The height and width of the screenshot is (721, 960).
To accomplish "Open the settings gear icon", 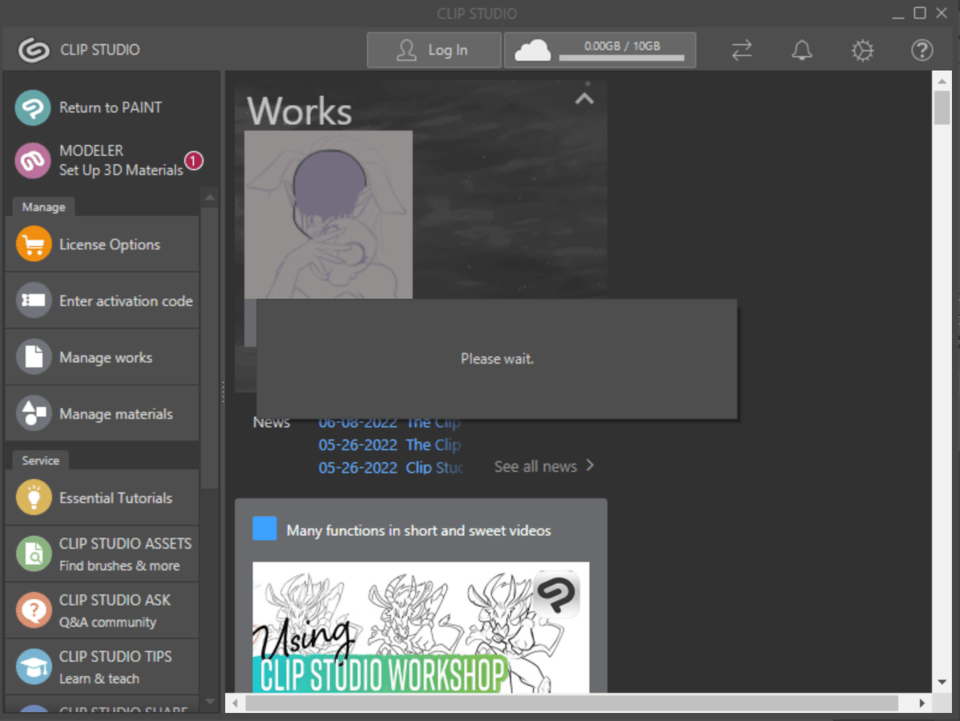I will 862,50.
